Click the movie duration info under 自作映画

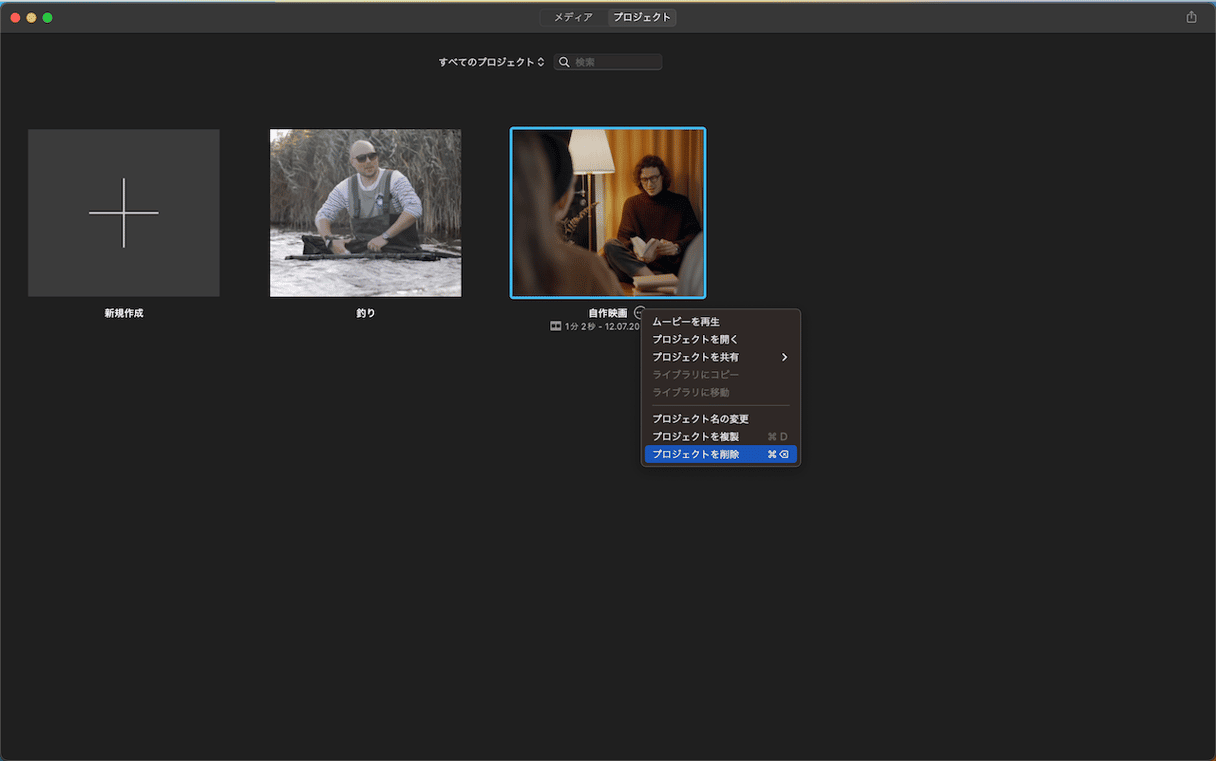[595, 326]
